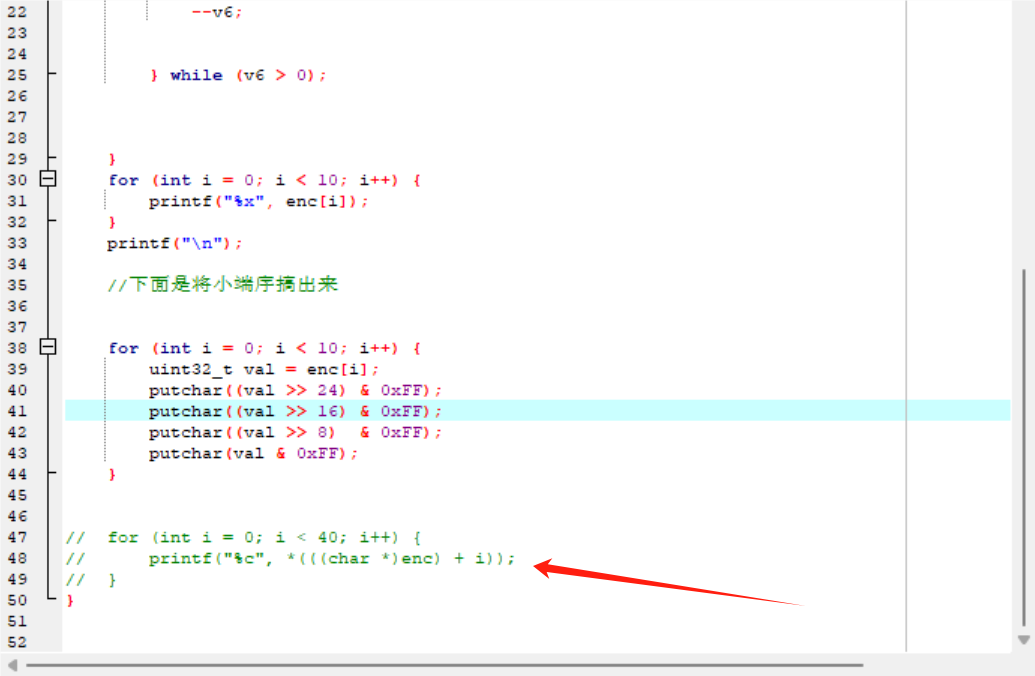This screenshot has height=676, width=1035.
Task: Click closing brace on line 32
Action: coord(112,222)
